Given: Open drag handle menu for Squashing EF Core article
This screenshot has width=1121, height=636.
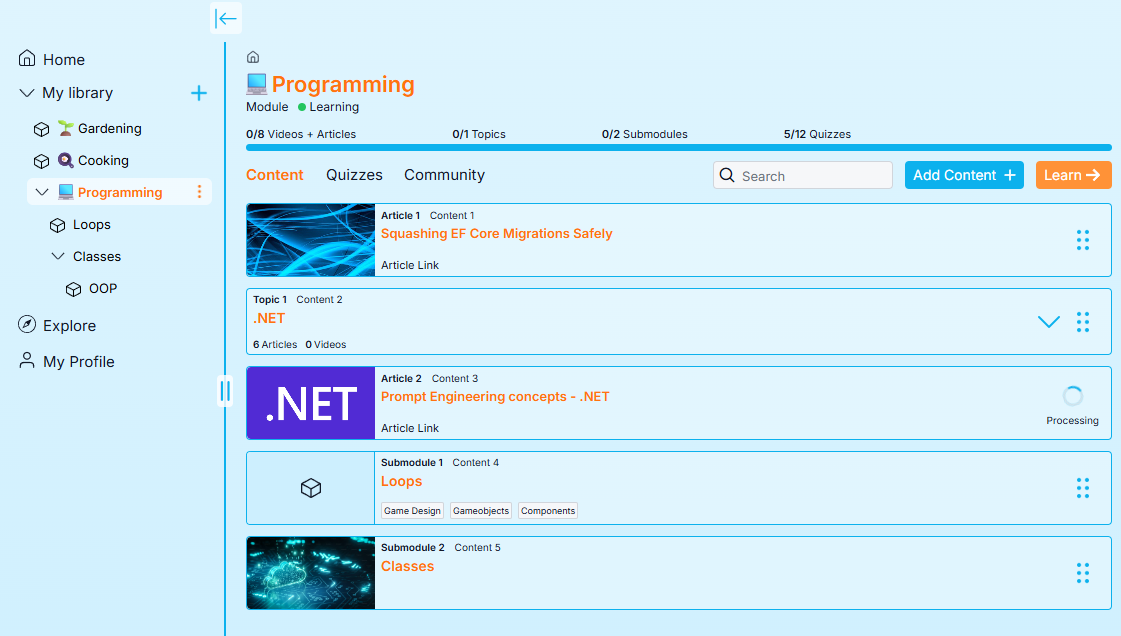Looking at the screenshot, I should [1082, 240].
